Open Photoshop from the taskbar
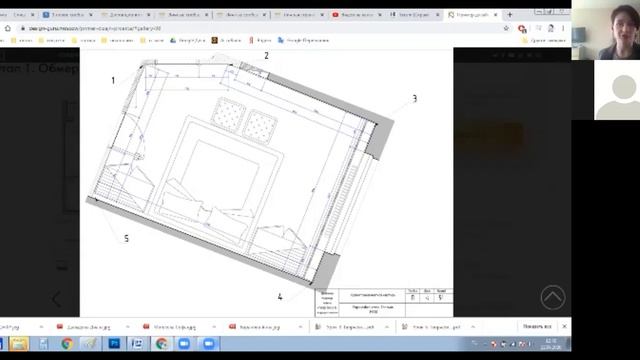Screen dimensions: 640x360 (x=114, y=344)
